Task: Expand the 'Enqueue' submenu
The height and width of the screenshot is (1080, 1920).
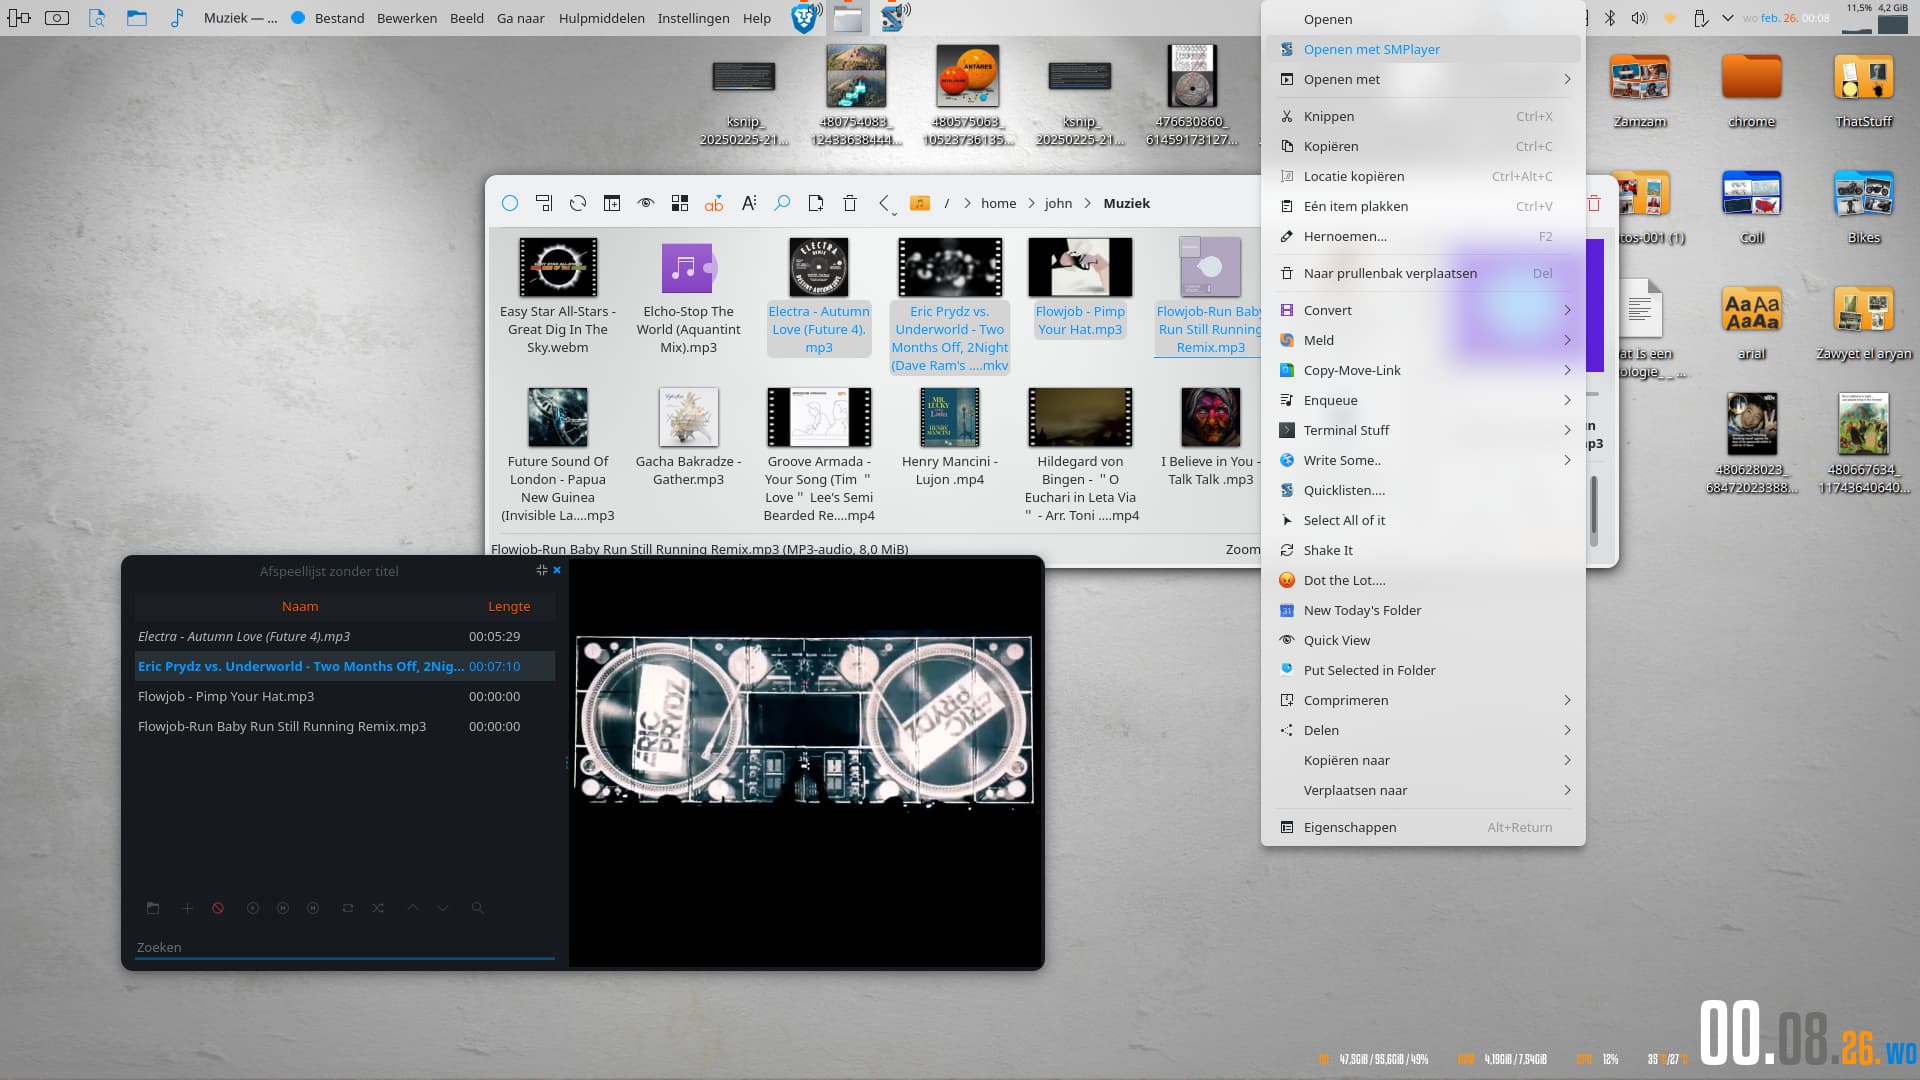Action: [1423, 400]
